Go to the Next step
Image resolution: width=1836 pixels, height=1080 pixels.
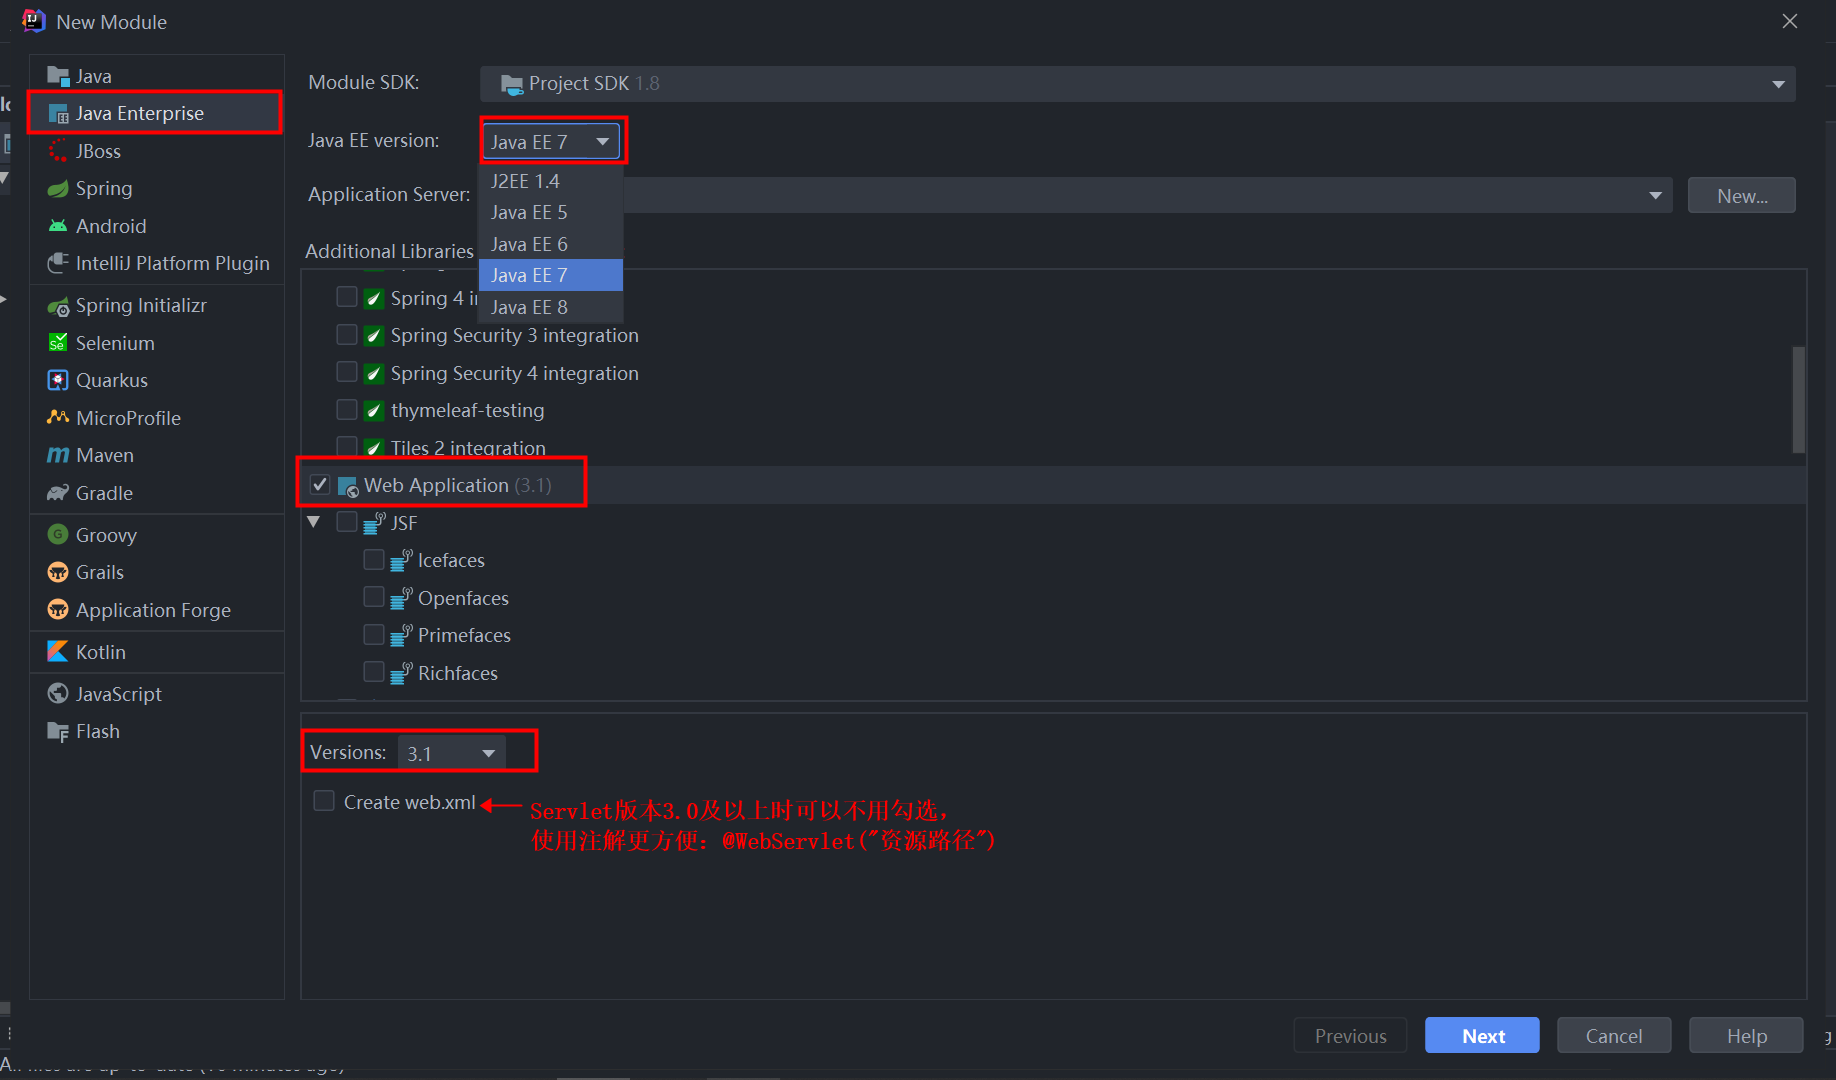pyautogui.click(x=1482, y=1036)
